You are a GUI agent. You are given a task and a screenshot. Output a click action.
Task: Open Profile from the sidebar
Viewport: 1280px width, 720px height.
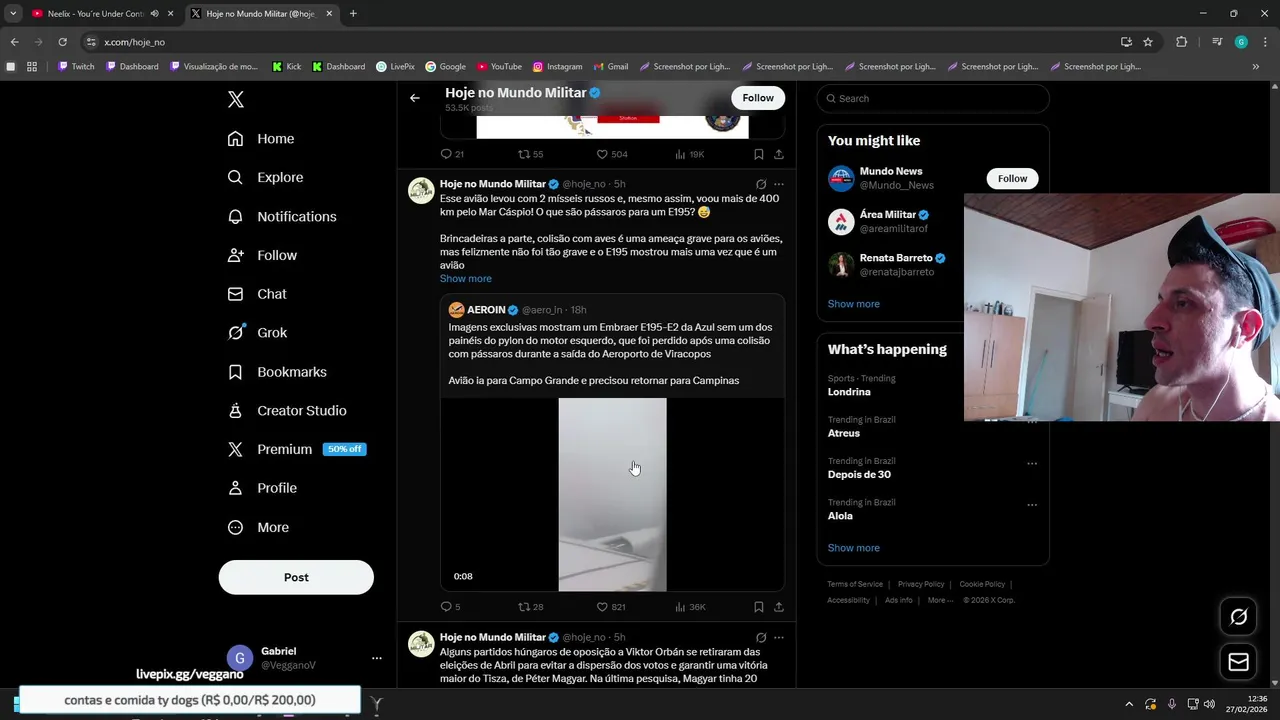click(262, 488)
